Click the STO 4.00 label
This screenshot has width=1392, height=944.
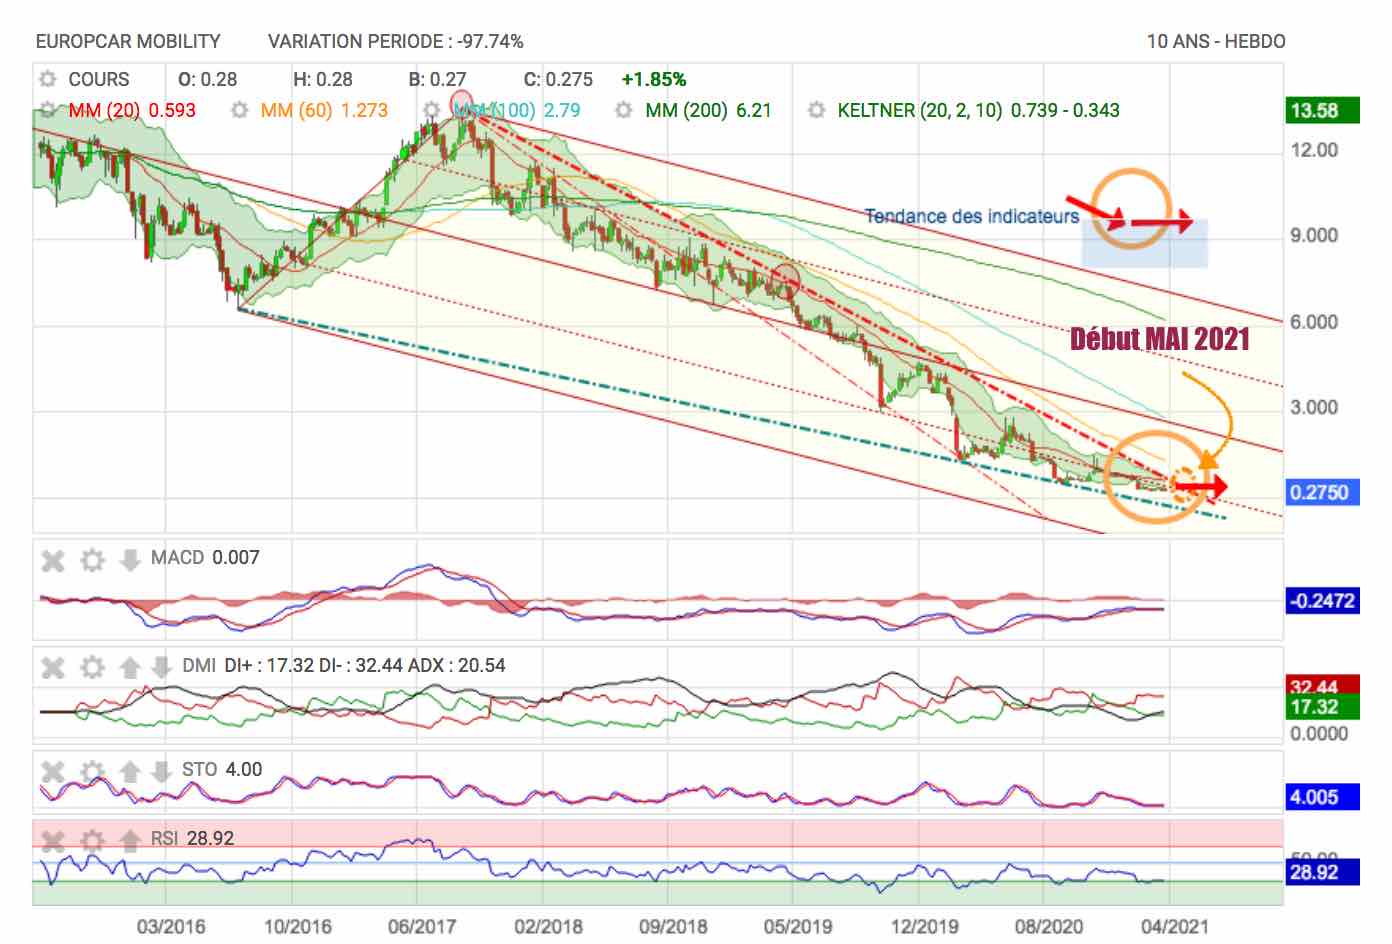(x=222, y=769)
